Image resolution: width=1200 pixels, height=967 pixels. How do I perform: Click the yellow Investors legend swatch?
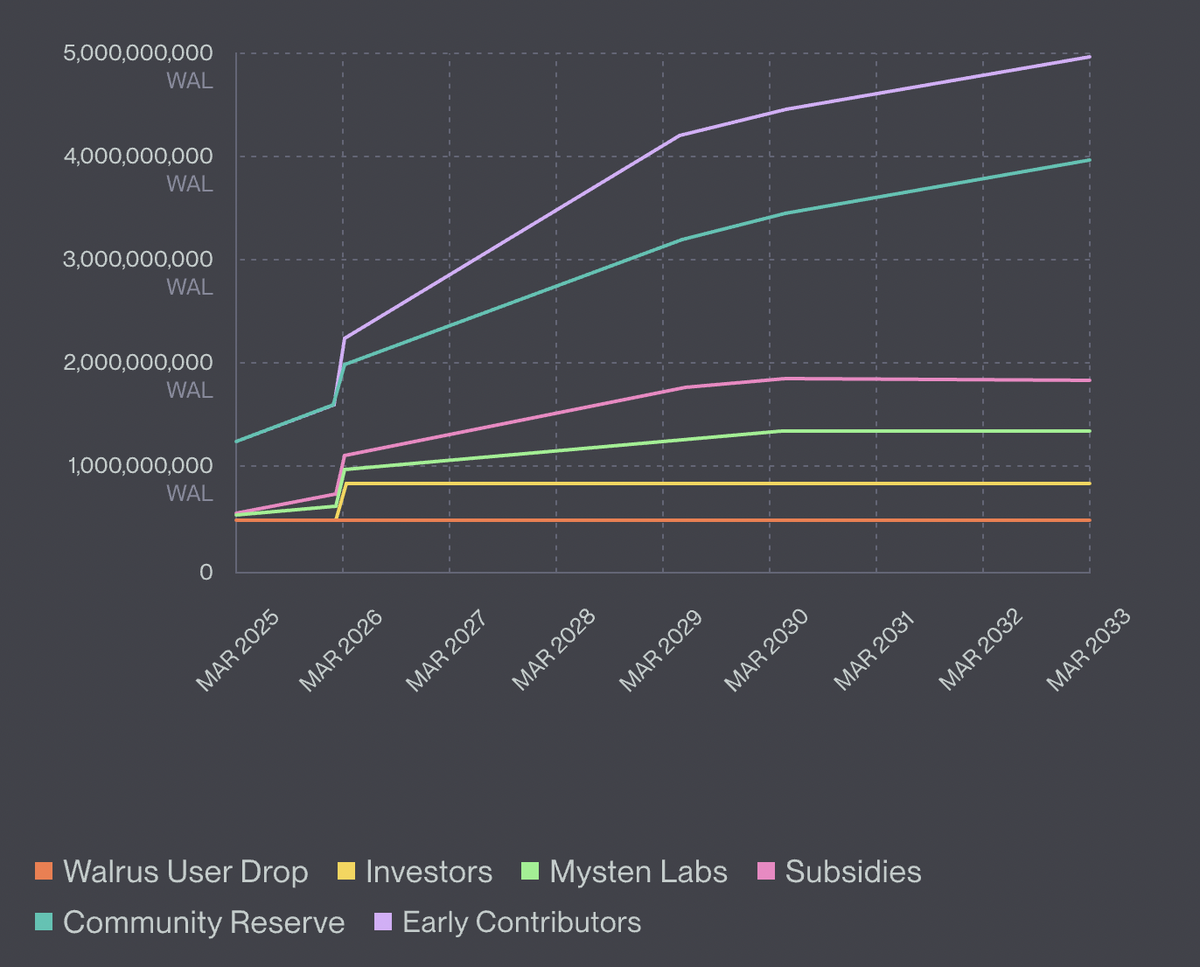[346, 871]
